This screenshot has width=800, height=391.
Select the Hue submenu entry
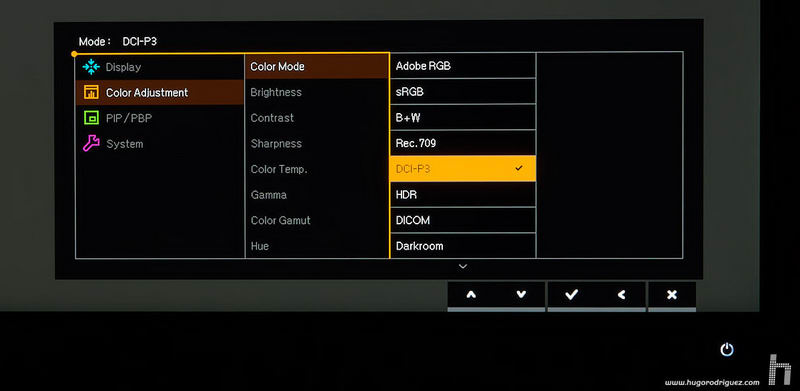click(x=317, y=246)
